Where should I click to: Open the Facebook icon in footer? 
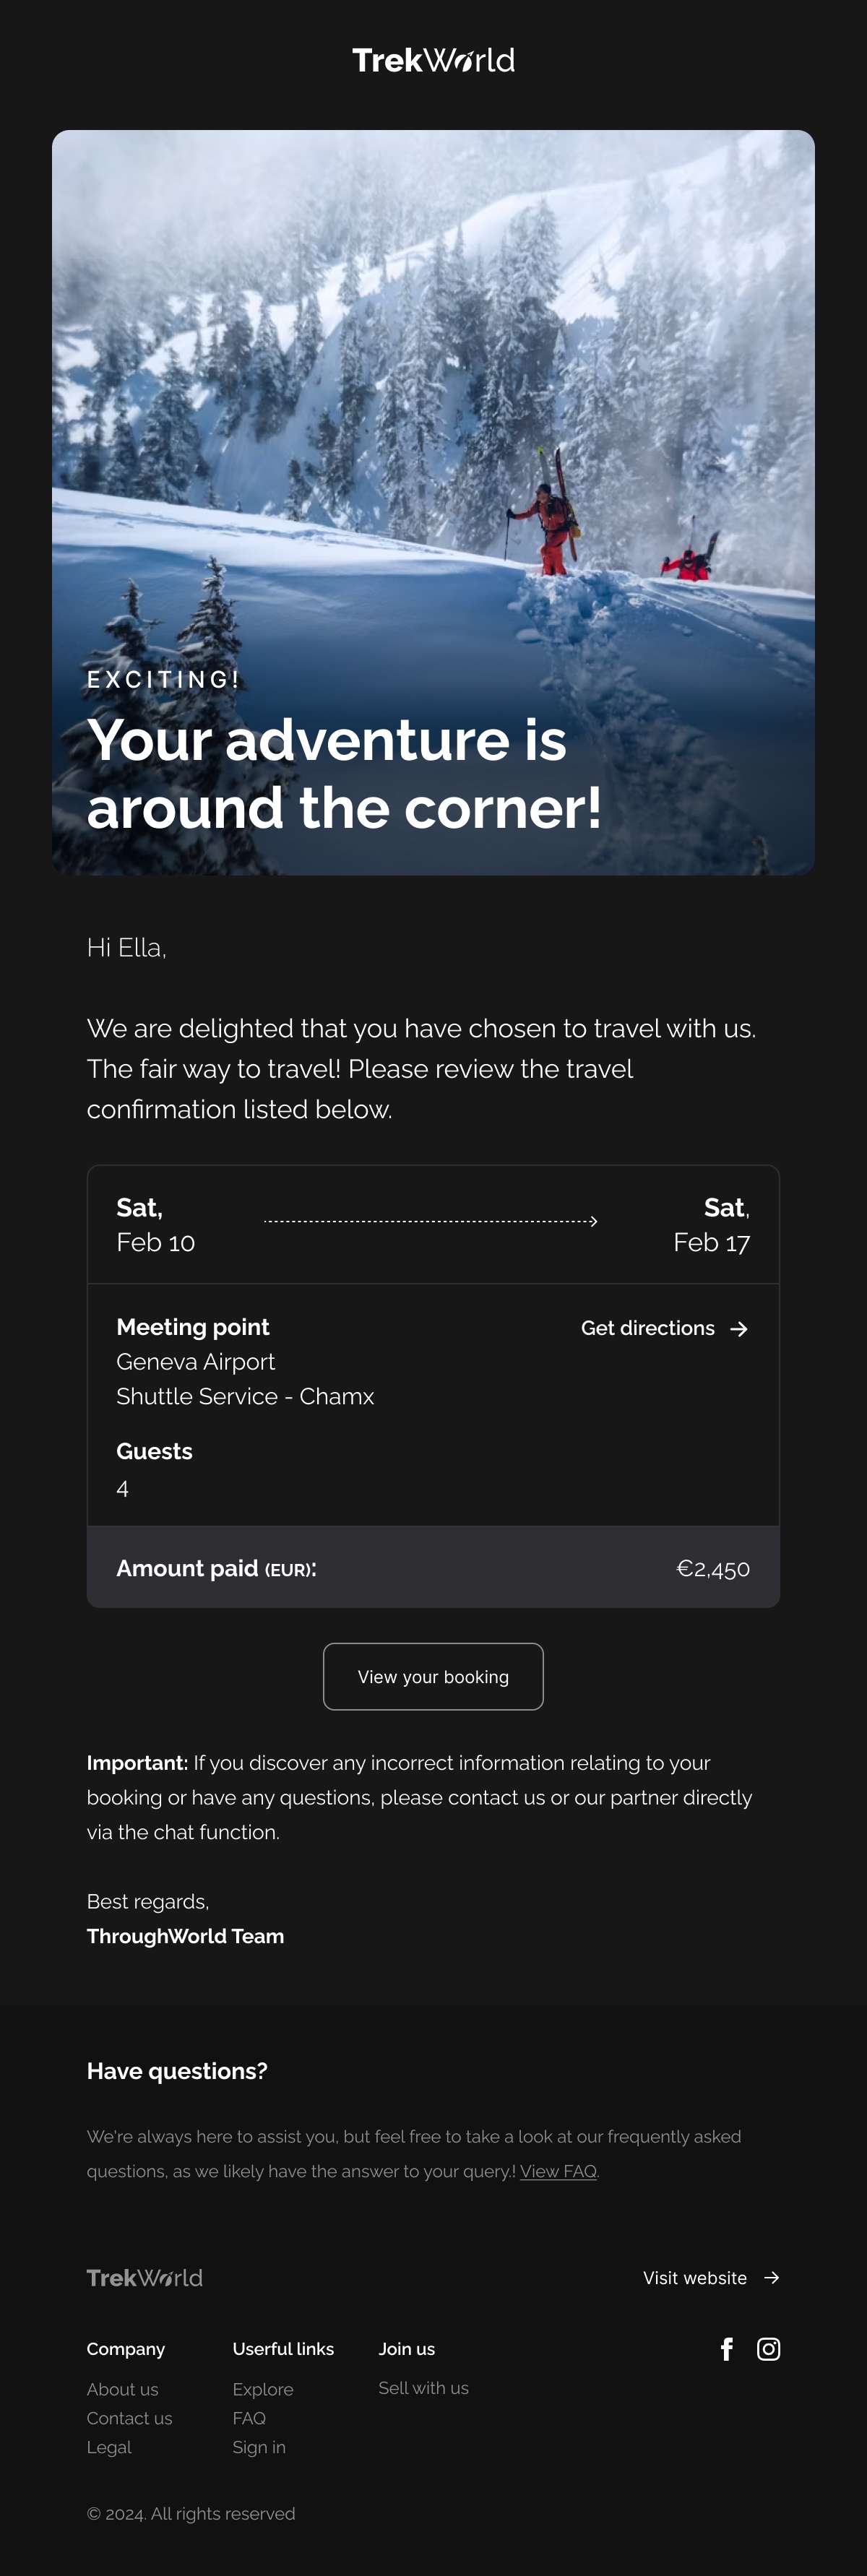727,2349
